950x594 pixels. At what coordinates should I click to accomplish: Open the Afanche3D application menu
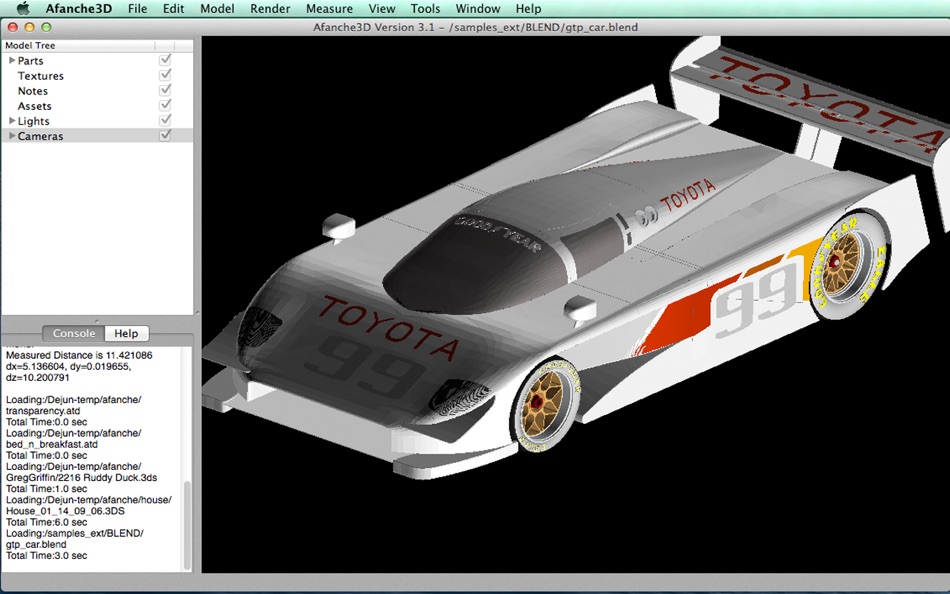[79, 9]
